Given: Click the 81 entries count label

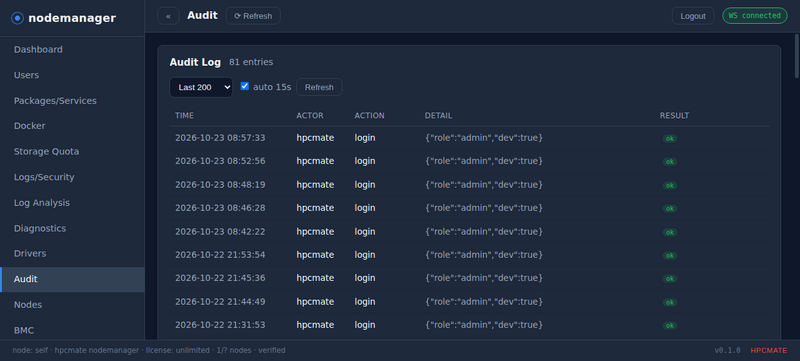Looking at the screenshot, I should pyautogui.click(x=251, y=62).
